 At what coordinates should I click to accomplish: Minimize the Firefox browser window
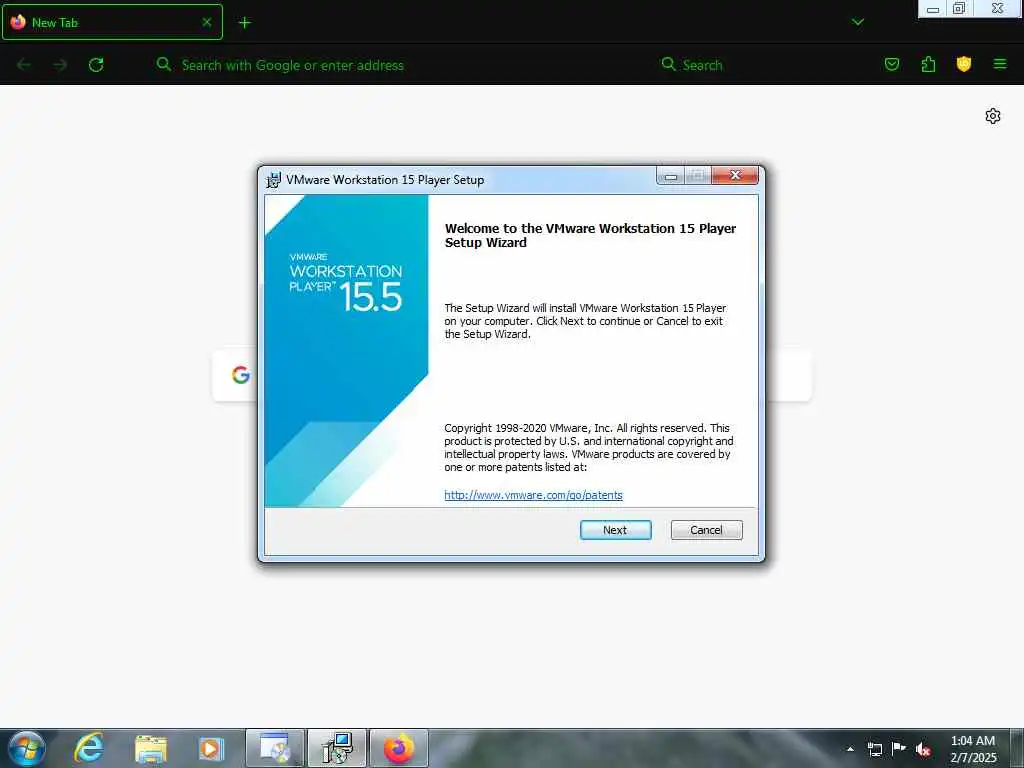coord(933,8)
